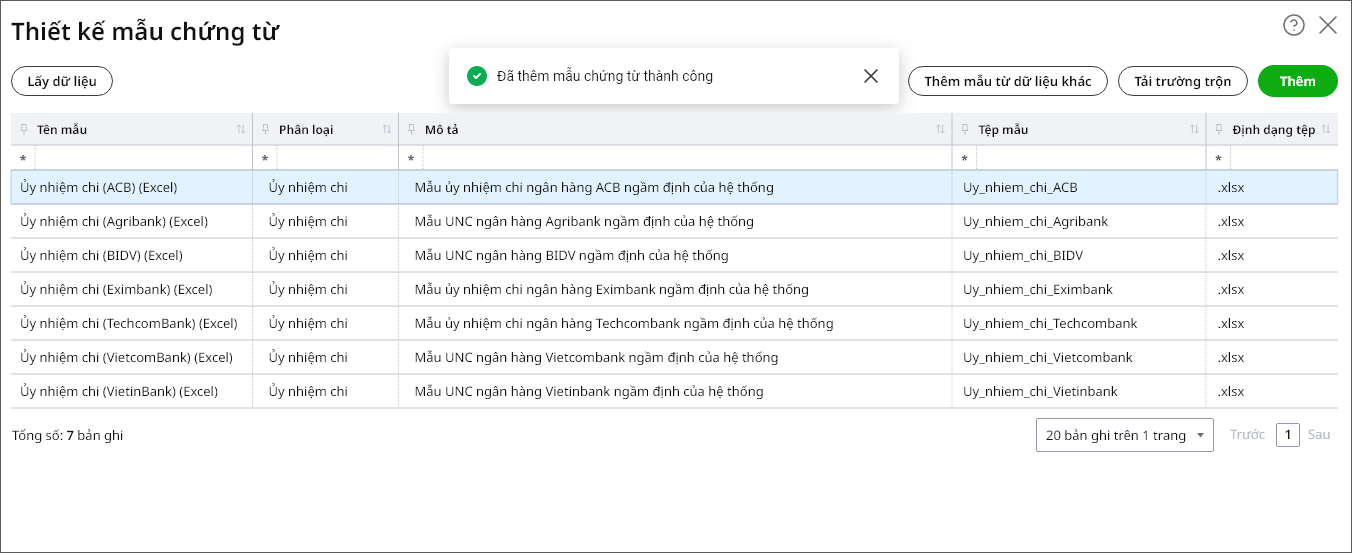
Task: Focus the Phân loại filter input
Action: click(x=337, y=159)
